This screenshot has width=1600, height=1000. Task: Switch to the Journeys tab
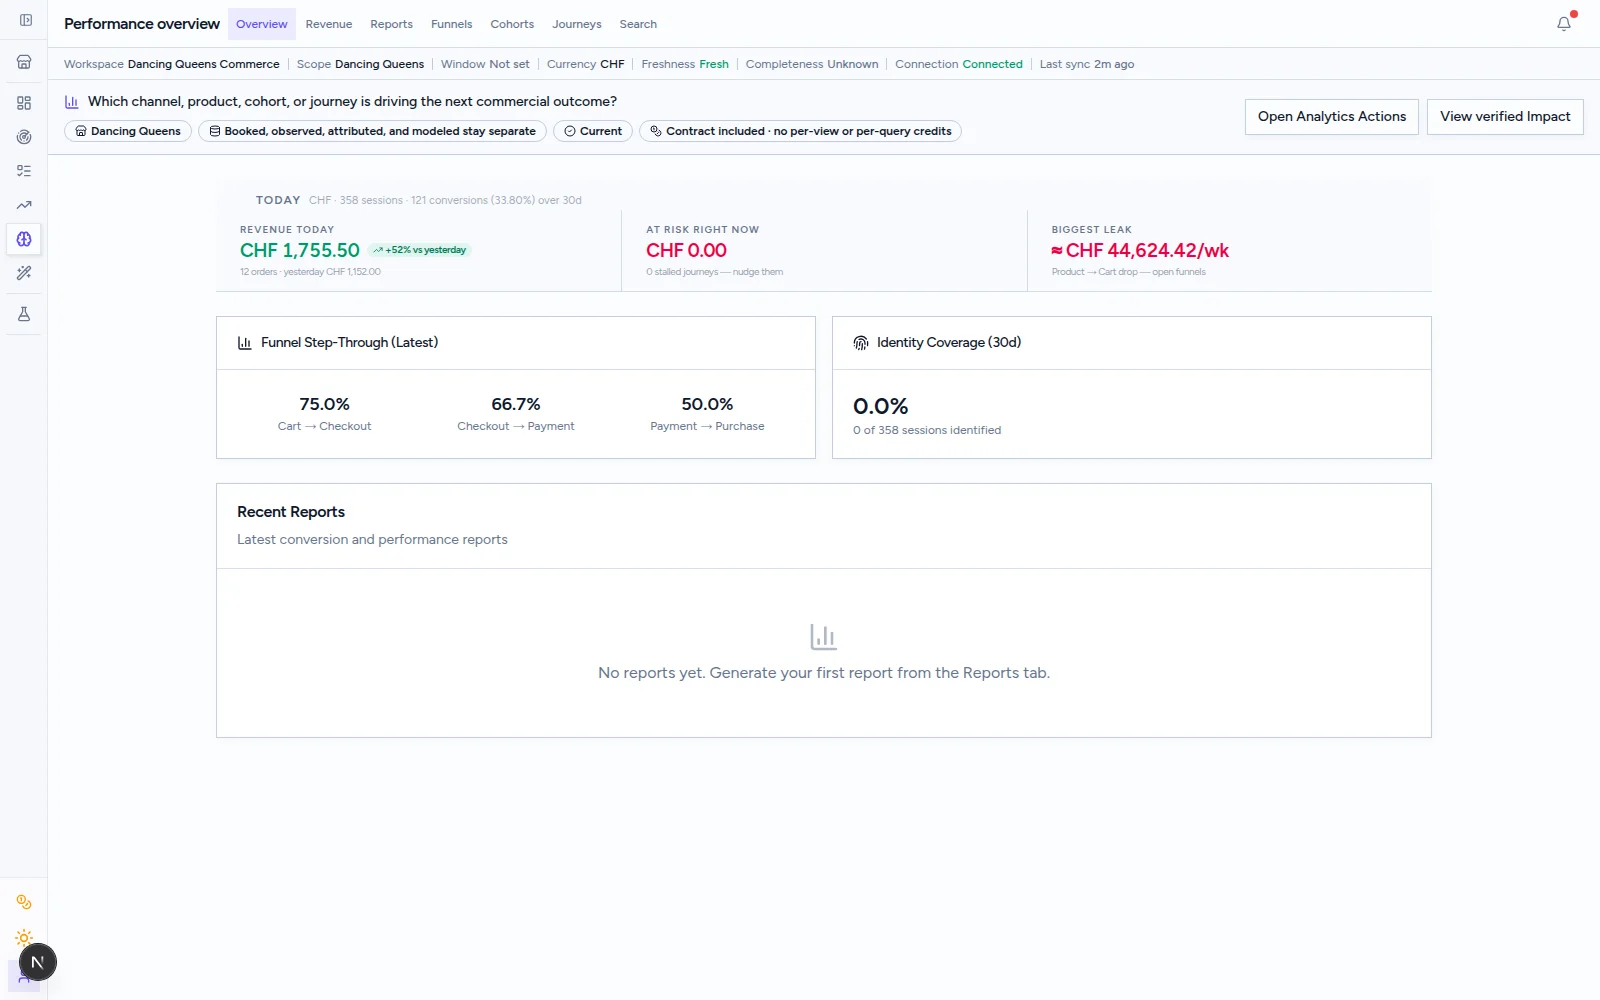coord(577,24)
